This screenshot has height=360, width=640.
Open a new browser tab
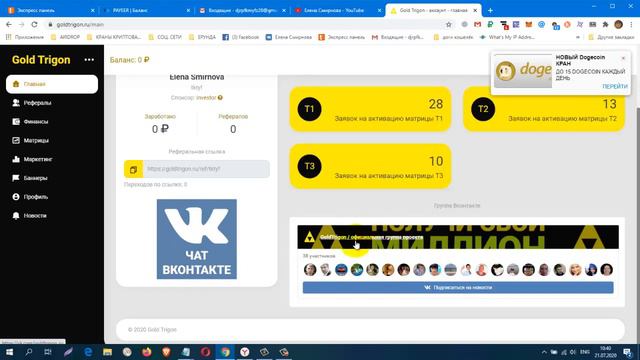(490, 10)
